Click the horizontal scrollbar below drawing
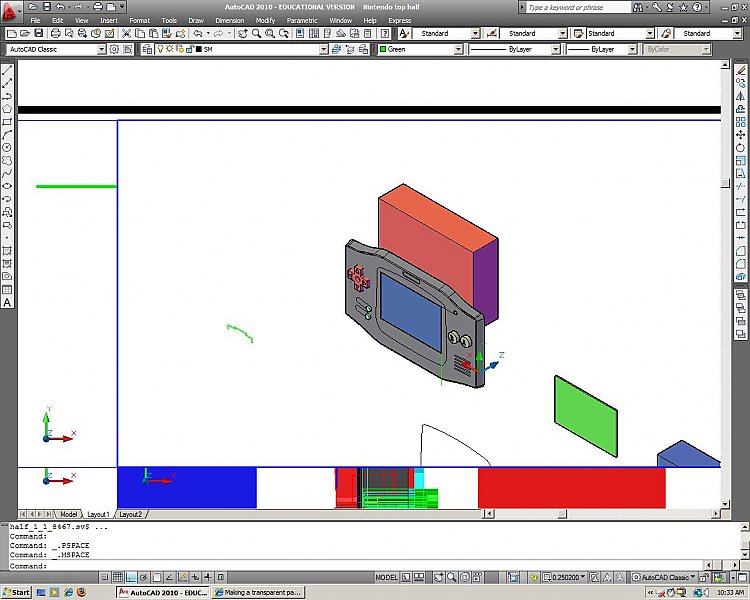 [x=602, y=514]
